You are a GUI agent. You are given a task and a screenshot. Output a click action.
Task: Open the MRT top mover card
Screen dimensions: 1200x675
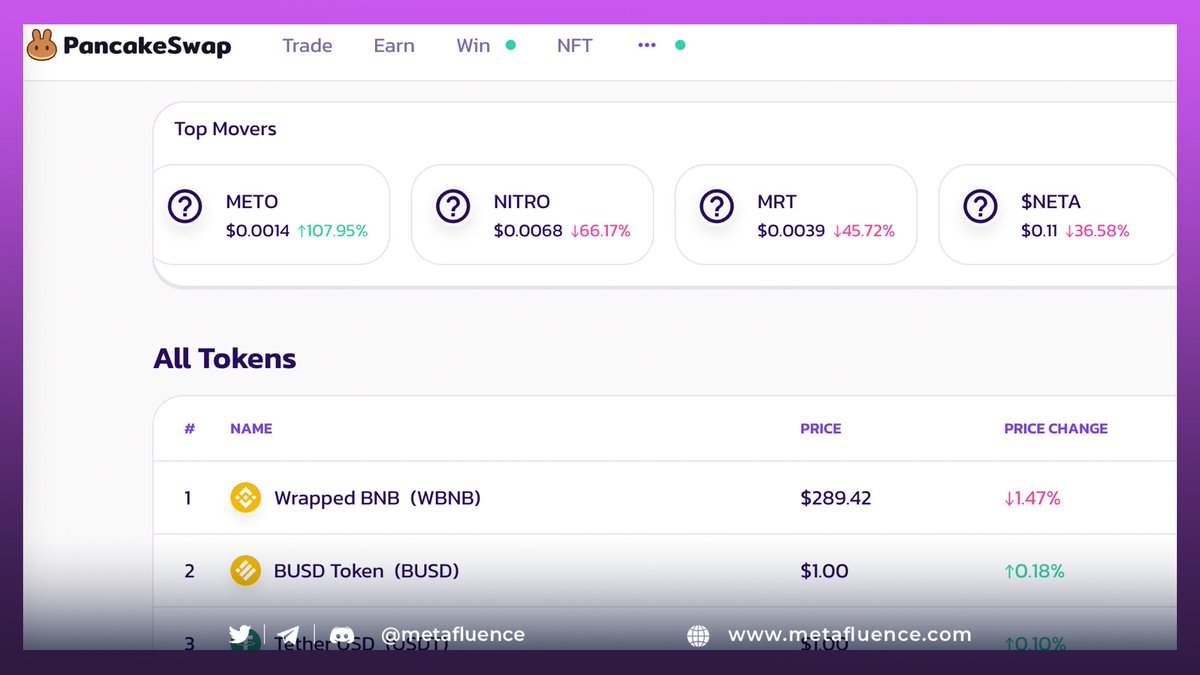pyautogui.click(x=796, y=215)
